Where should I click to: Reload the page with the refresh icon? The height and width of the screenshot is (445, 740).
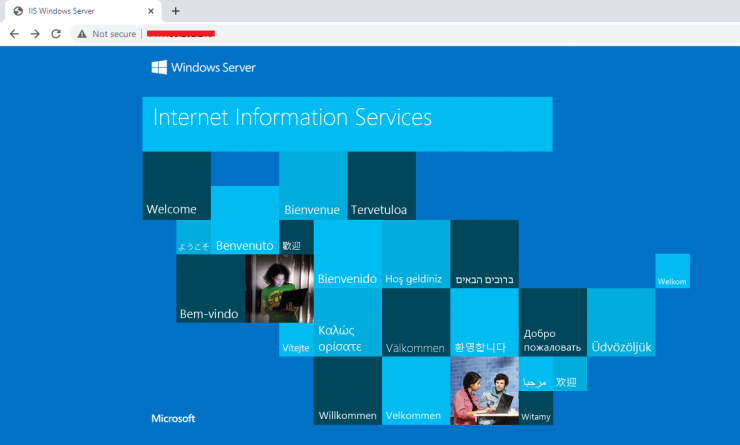pos(56,34)
